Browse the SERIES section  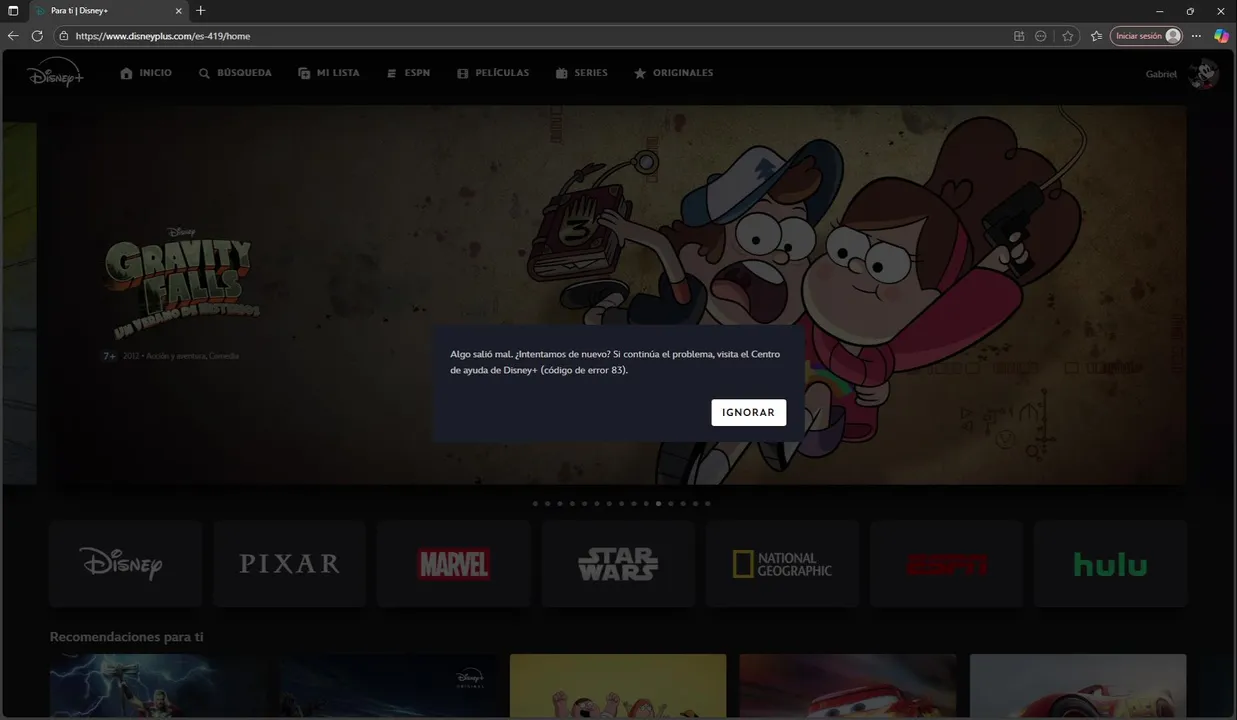(582, 73)
